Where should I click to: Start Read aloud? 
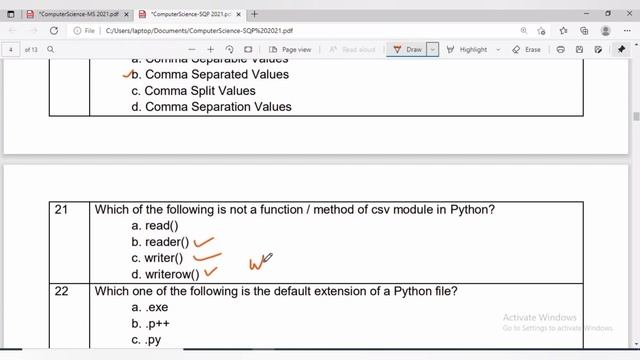click(x=352, y=49)
